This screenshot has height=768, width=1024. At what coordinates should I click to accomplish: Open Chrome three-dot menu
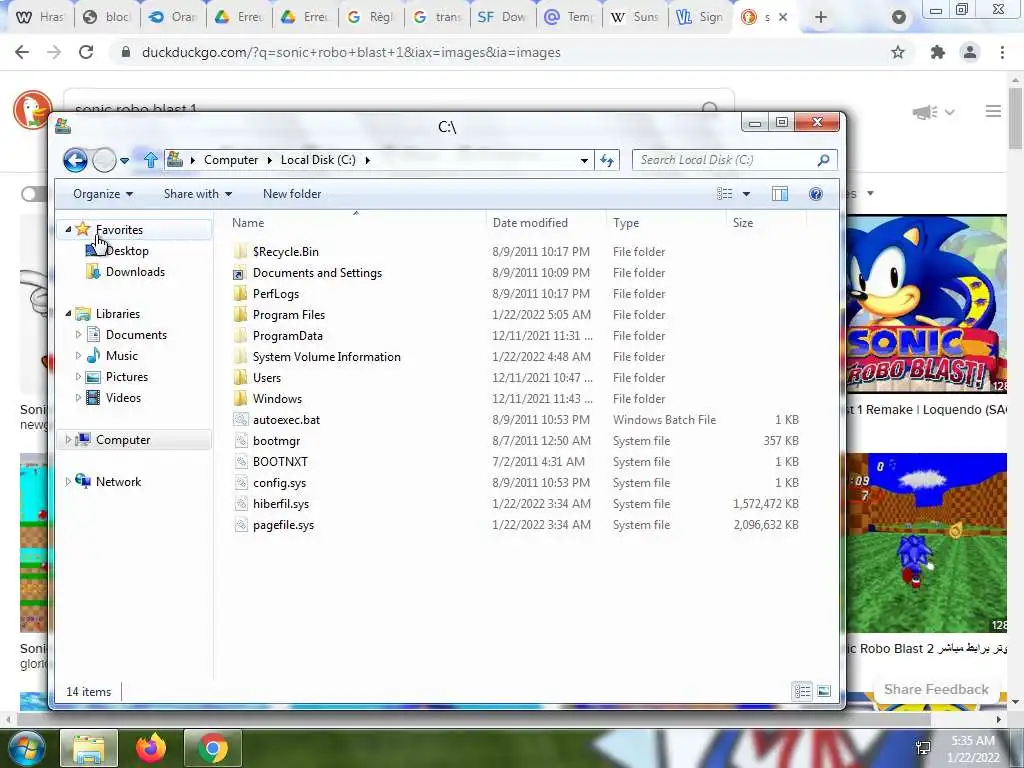pos(1002,52)
